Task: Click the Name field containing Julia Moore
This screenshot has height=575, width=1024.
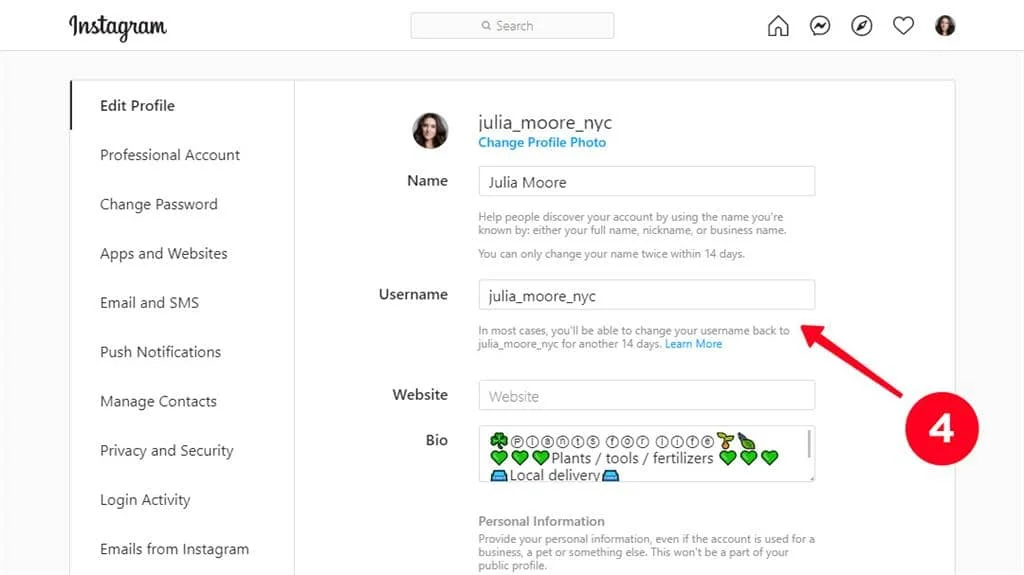Action: tap(647, 181)
